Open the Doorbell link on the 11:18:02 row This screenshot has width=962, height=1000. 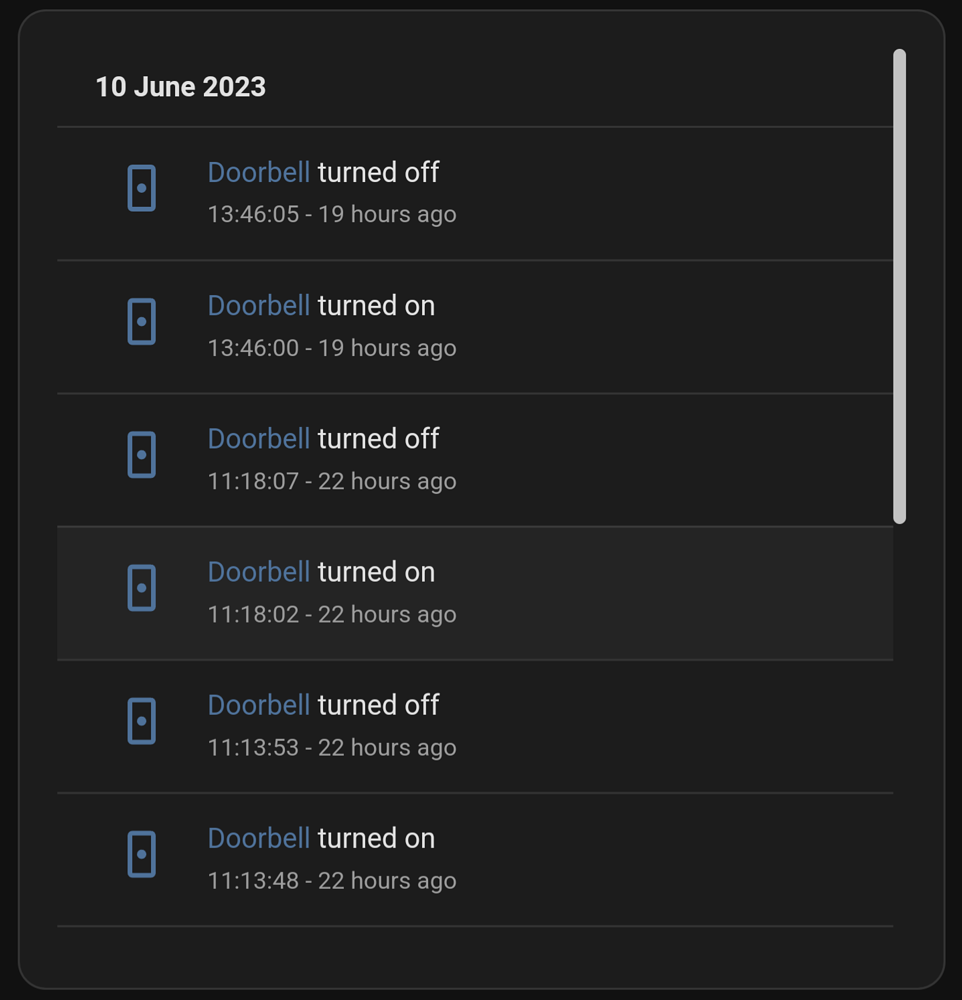[x=258, y=571]
